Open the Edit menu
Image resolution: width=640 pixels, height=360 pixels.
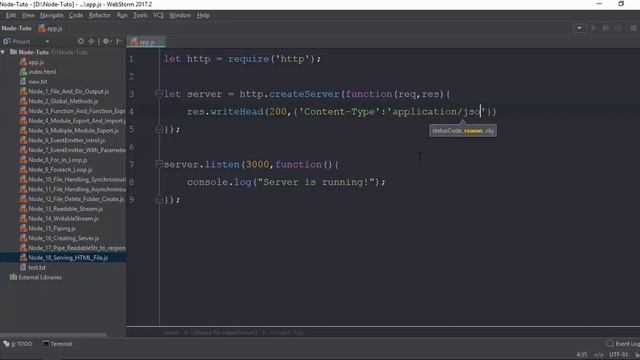click(11, 15)
